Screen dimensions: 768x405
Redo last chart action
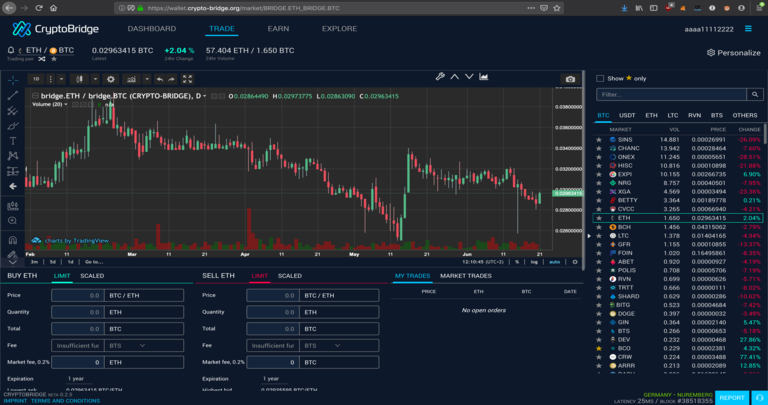point(171,79)
